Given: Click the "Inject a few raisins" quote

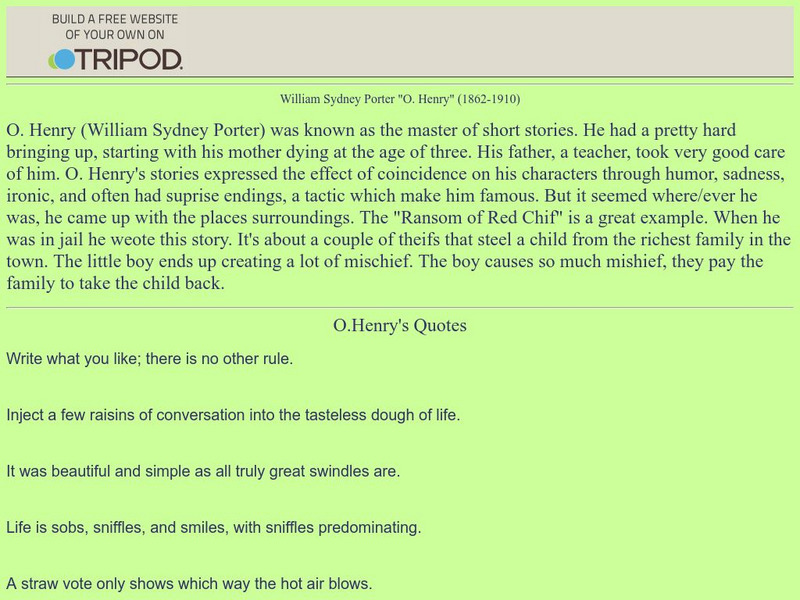Looking at the screenshot, I should pyautogui.click(x=233, y=414).
